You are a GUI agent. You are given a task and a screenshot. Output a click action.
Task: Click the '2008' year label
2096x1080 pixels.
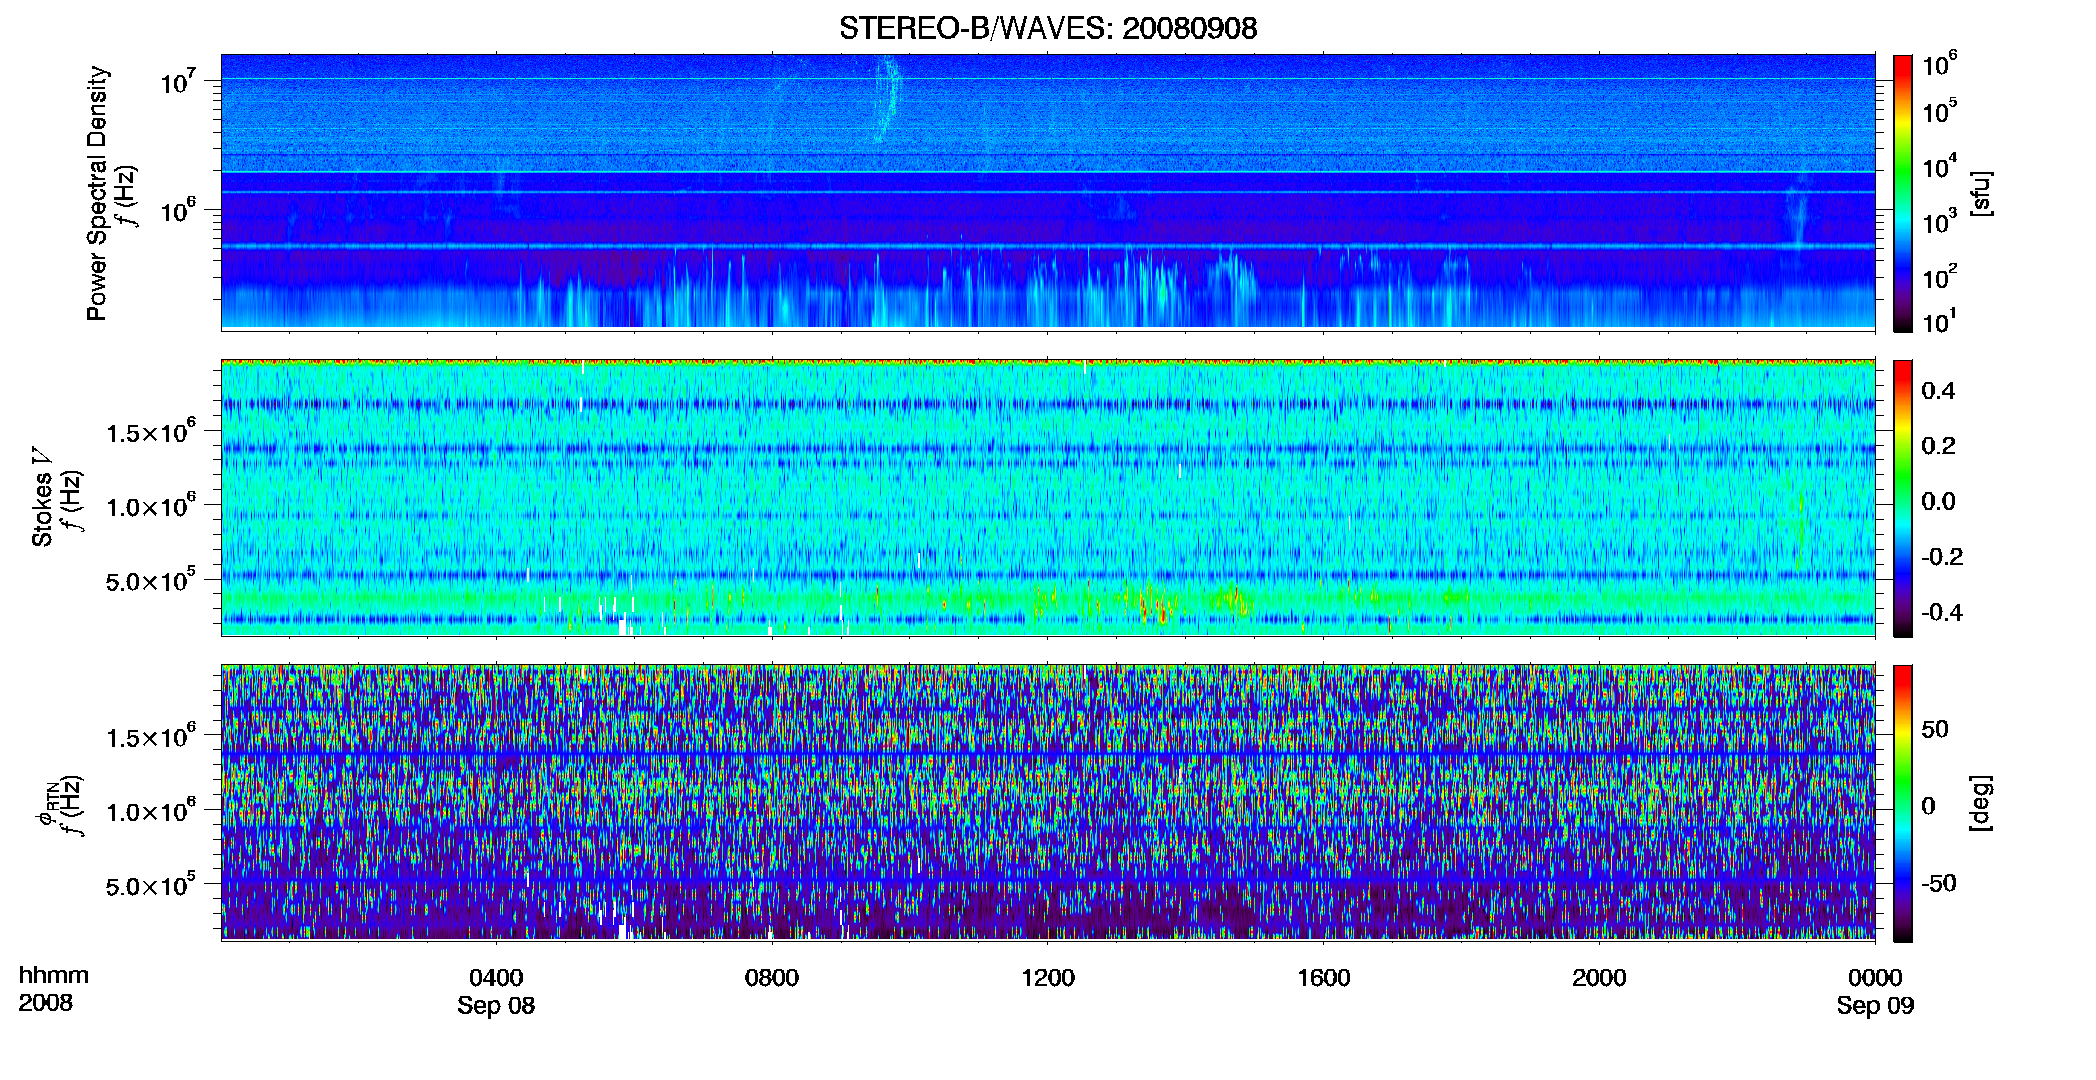pyautogui.click(x=46, y=1003)
